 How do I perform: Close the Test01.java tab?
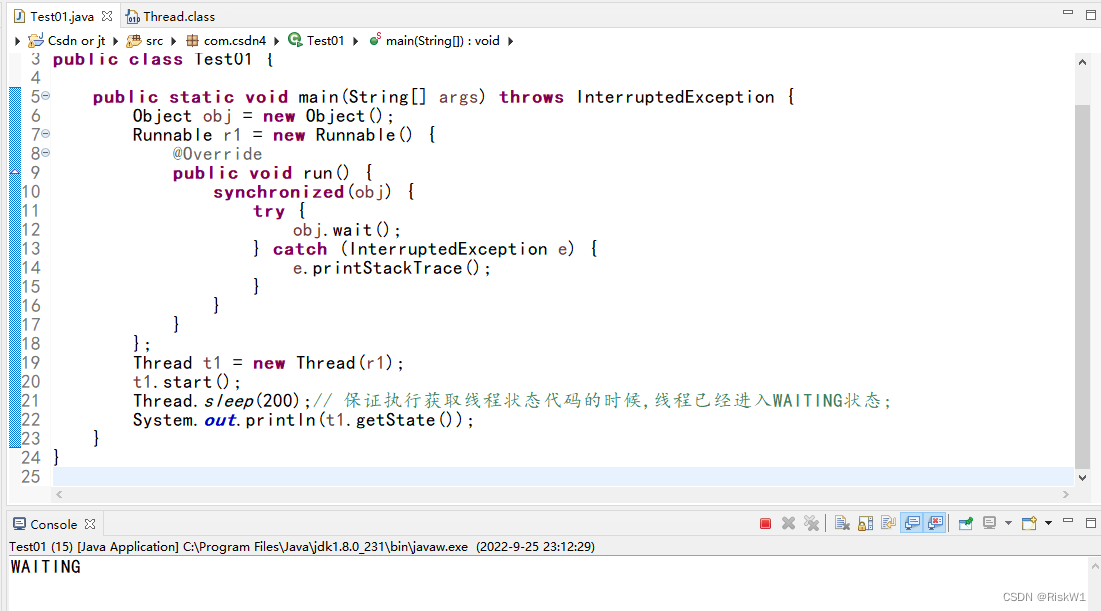click(107, 15)
